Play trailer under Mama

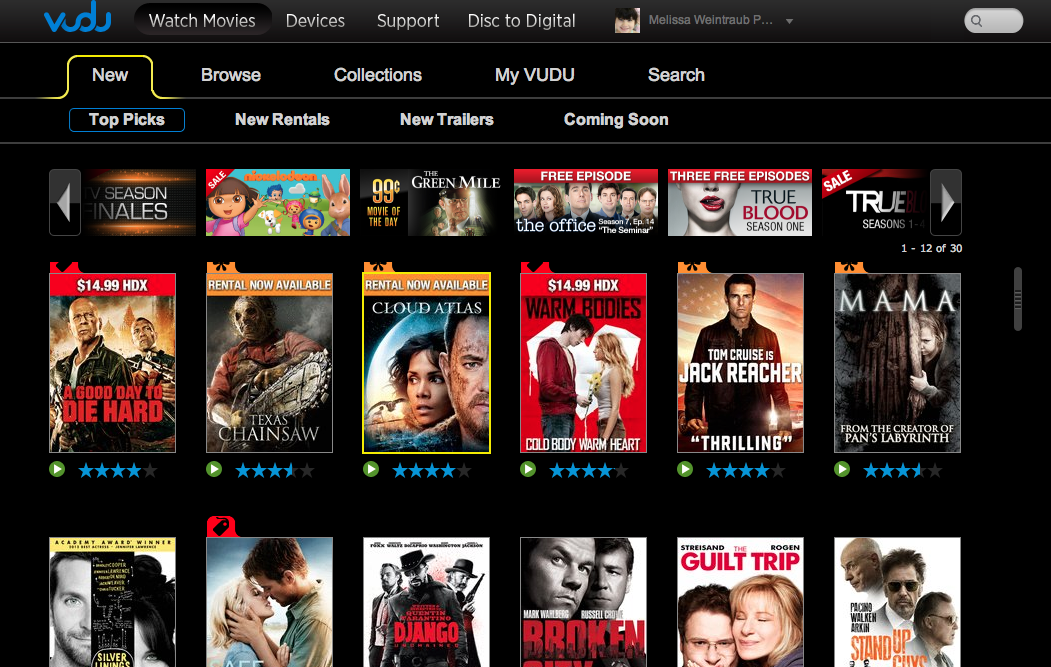click(x=842, y=469)
